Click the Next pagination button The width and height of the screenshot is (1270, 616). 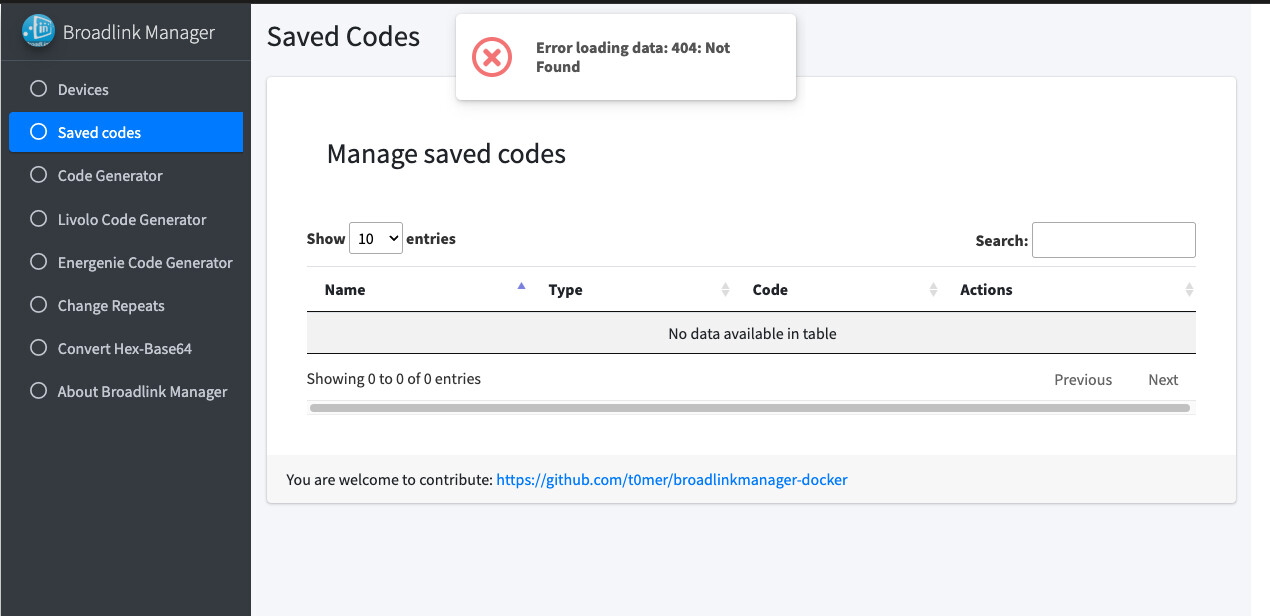click(x=1162, y=379)
